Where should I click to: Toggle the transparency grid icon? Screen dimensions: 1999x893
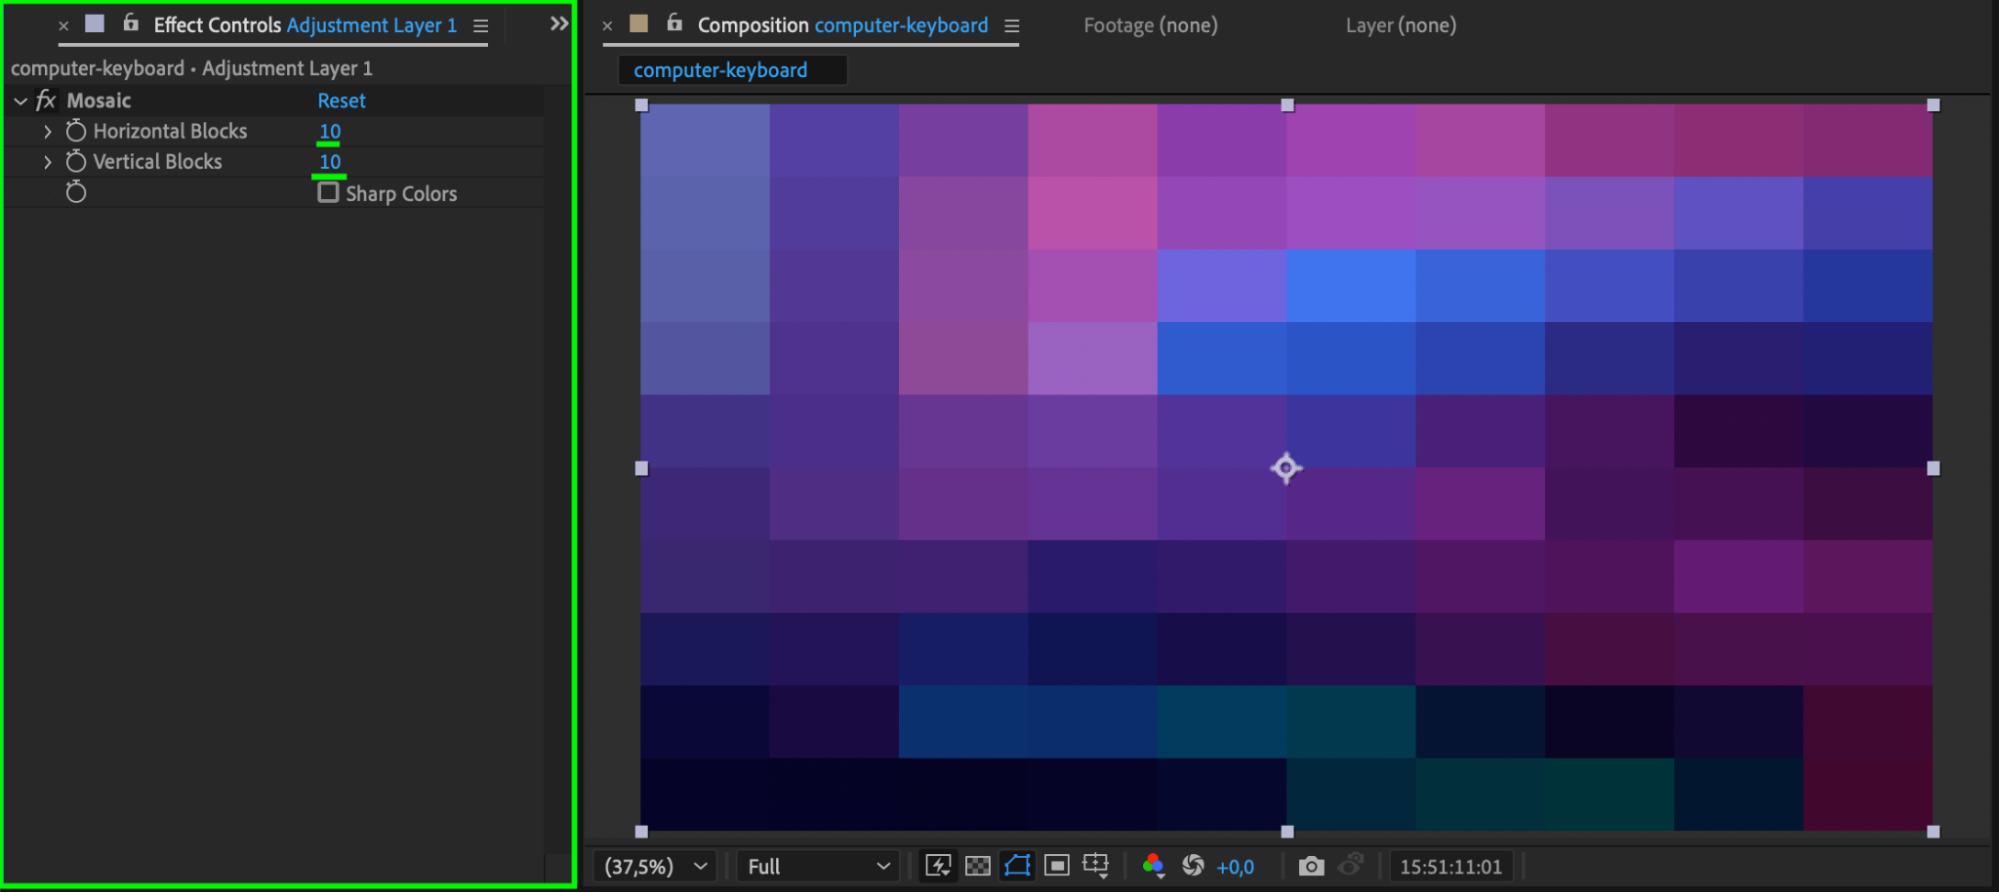tap(978, 866)
